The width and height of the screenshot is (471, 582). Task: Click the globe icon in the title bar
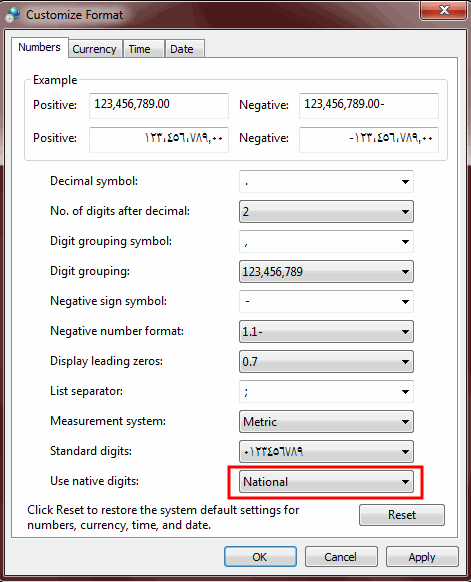coord(13,14)
